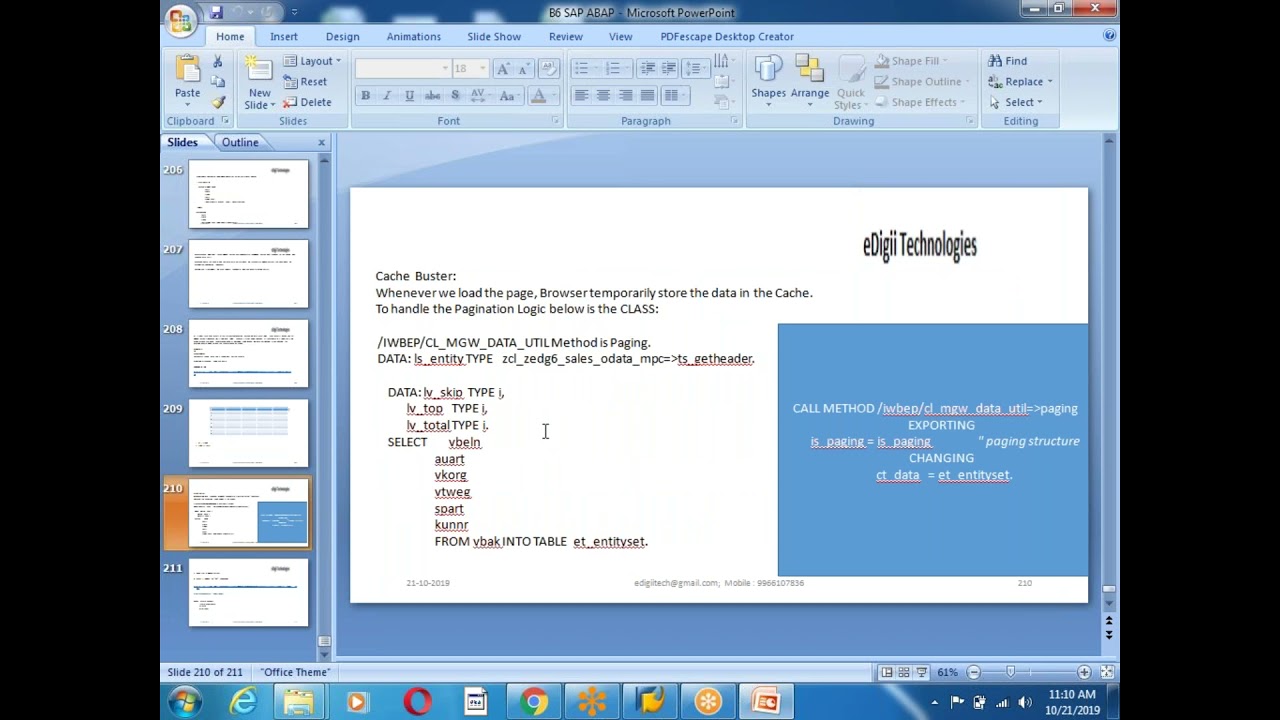Open Windows Start menu

coord(185,702)
